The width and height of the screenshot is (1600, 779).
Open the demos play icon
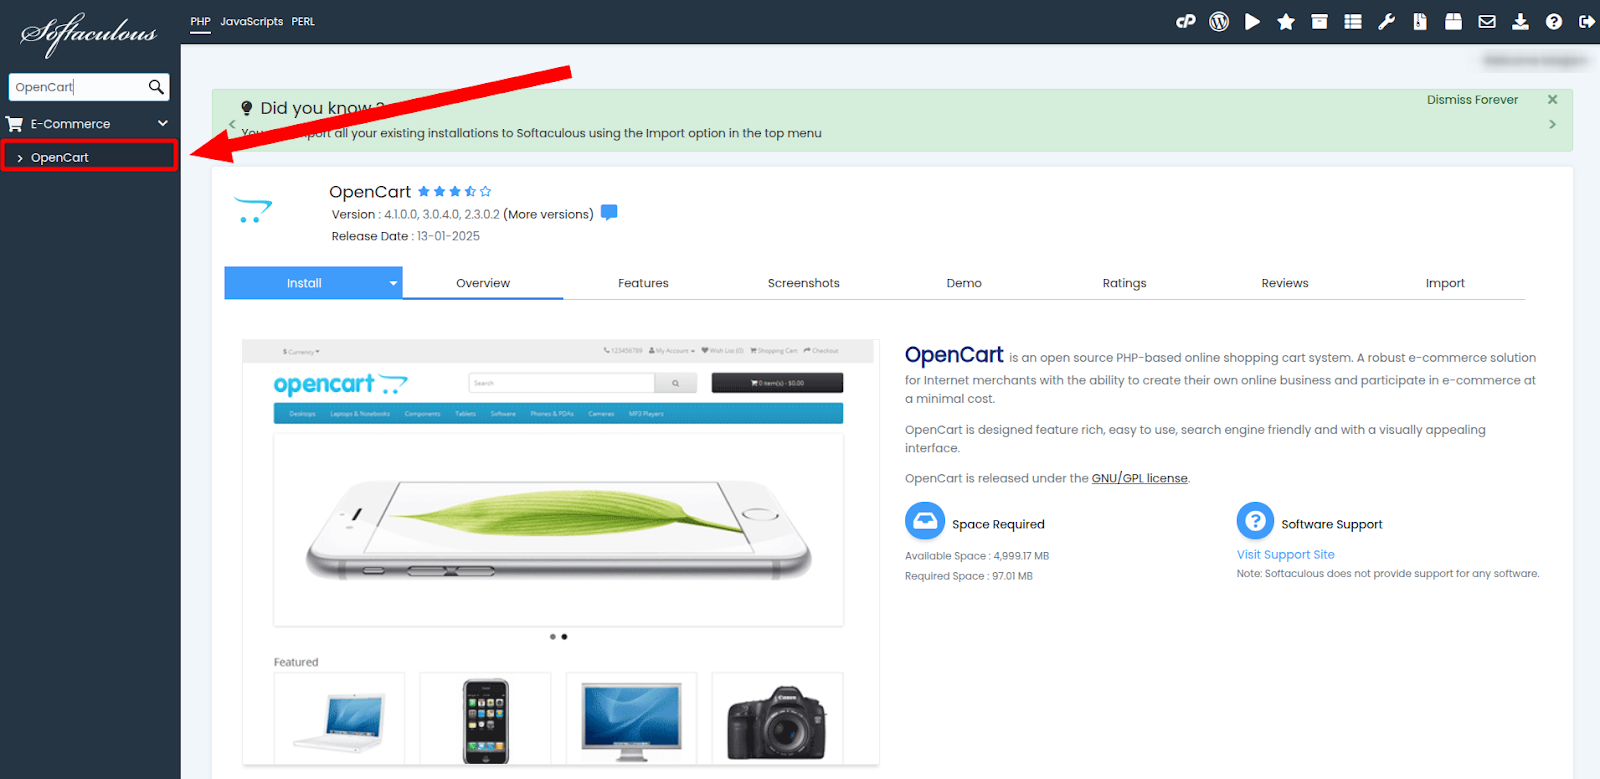pyautogui.click(x=1252, y=21)
